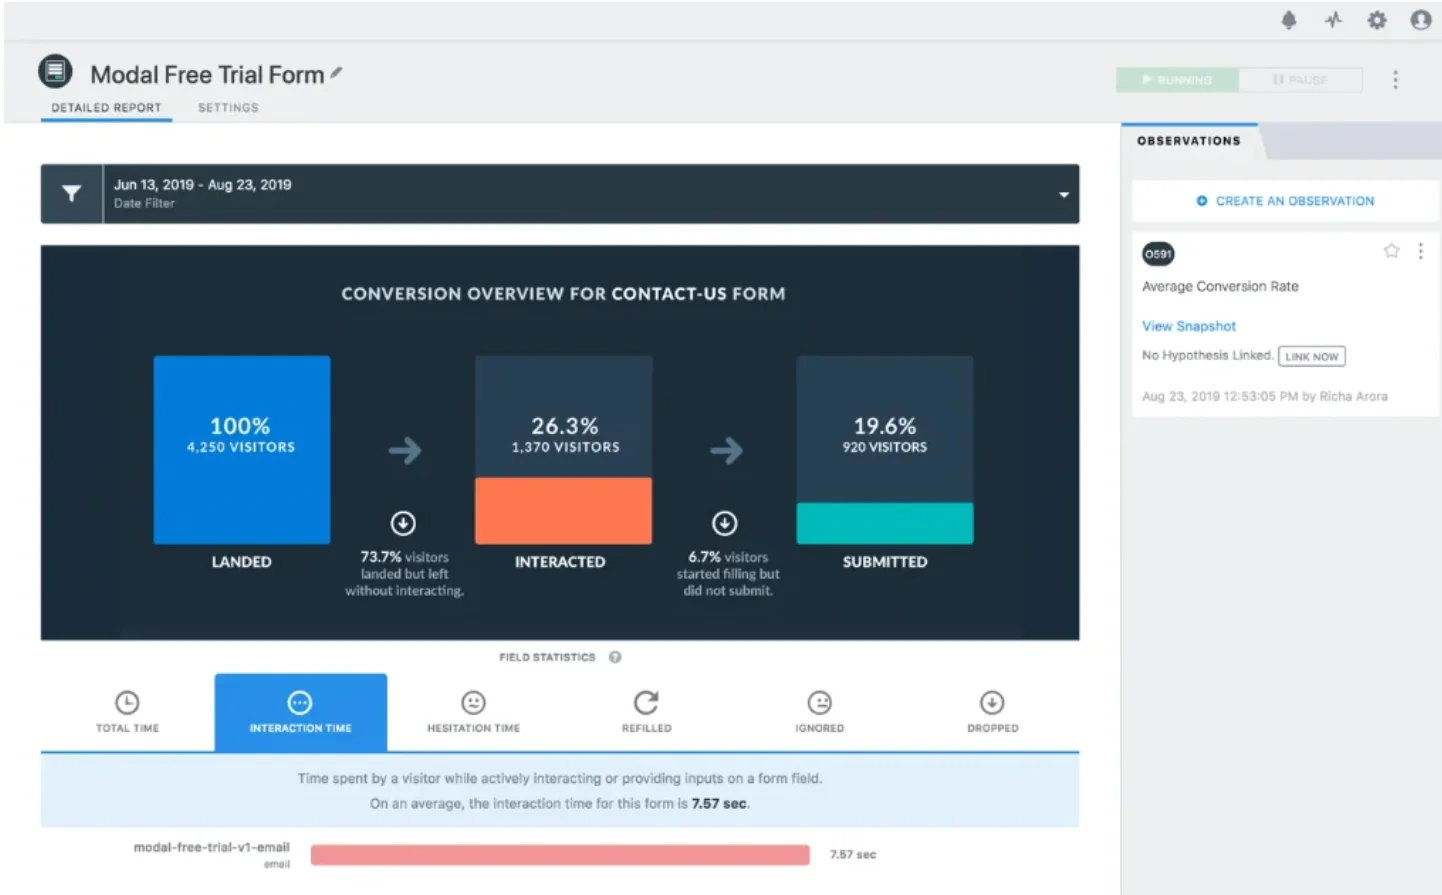The image size is (1442, 895).
Task: Open the notifications bell icon
Action: (1289, 20)
